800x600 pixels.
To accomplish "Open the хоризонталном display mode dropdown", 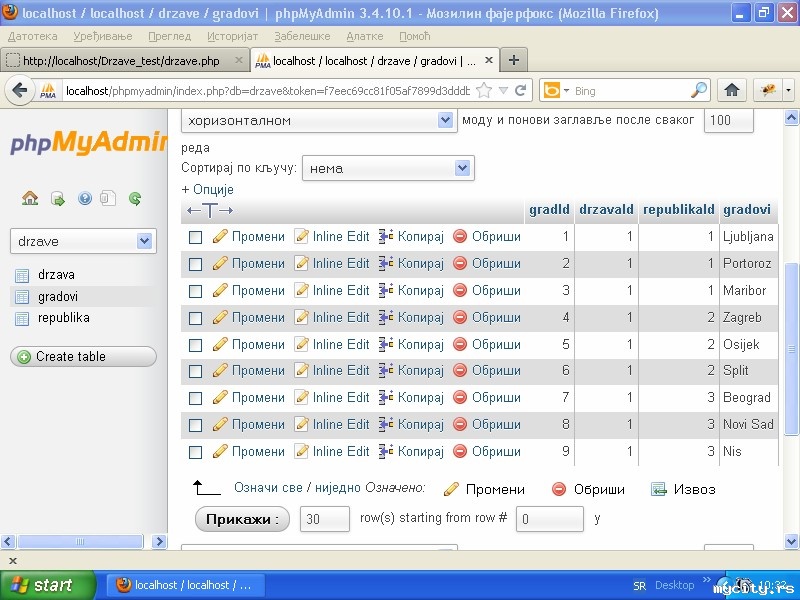I will tap(318, 120).
